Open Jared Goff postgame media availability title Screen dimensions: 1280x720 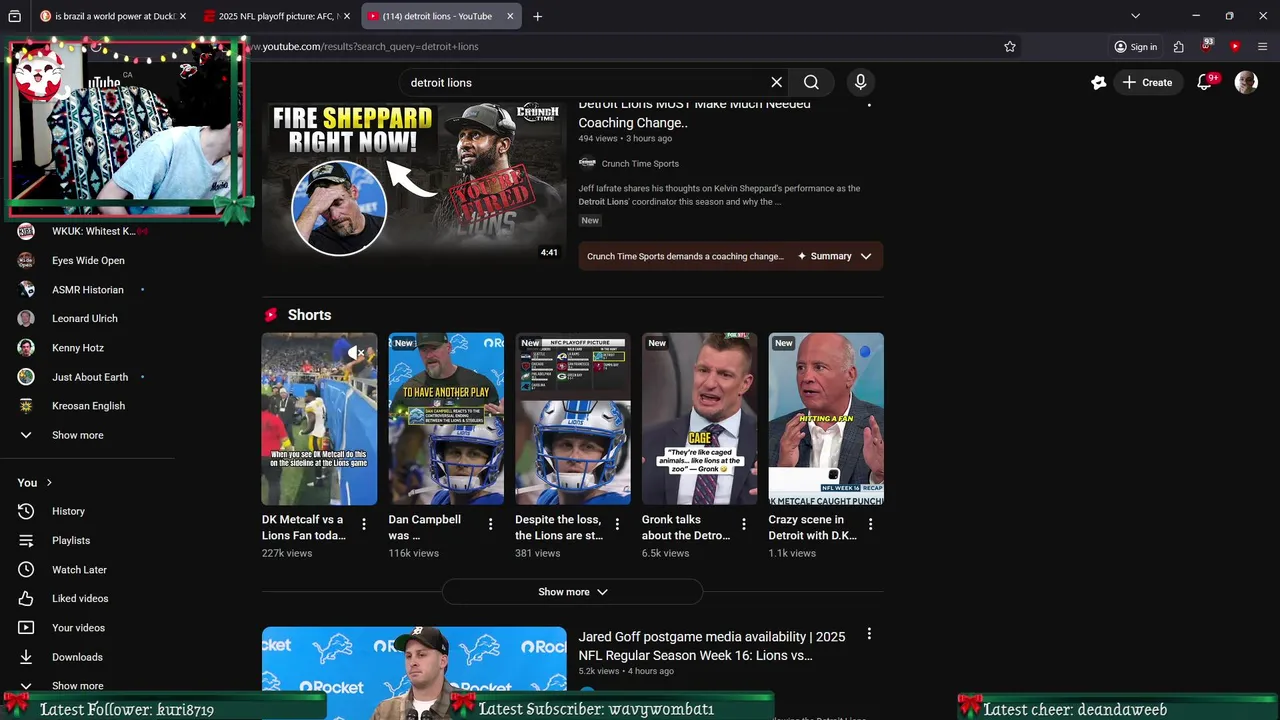[712, 646]
